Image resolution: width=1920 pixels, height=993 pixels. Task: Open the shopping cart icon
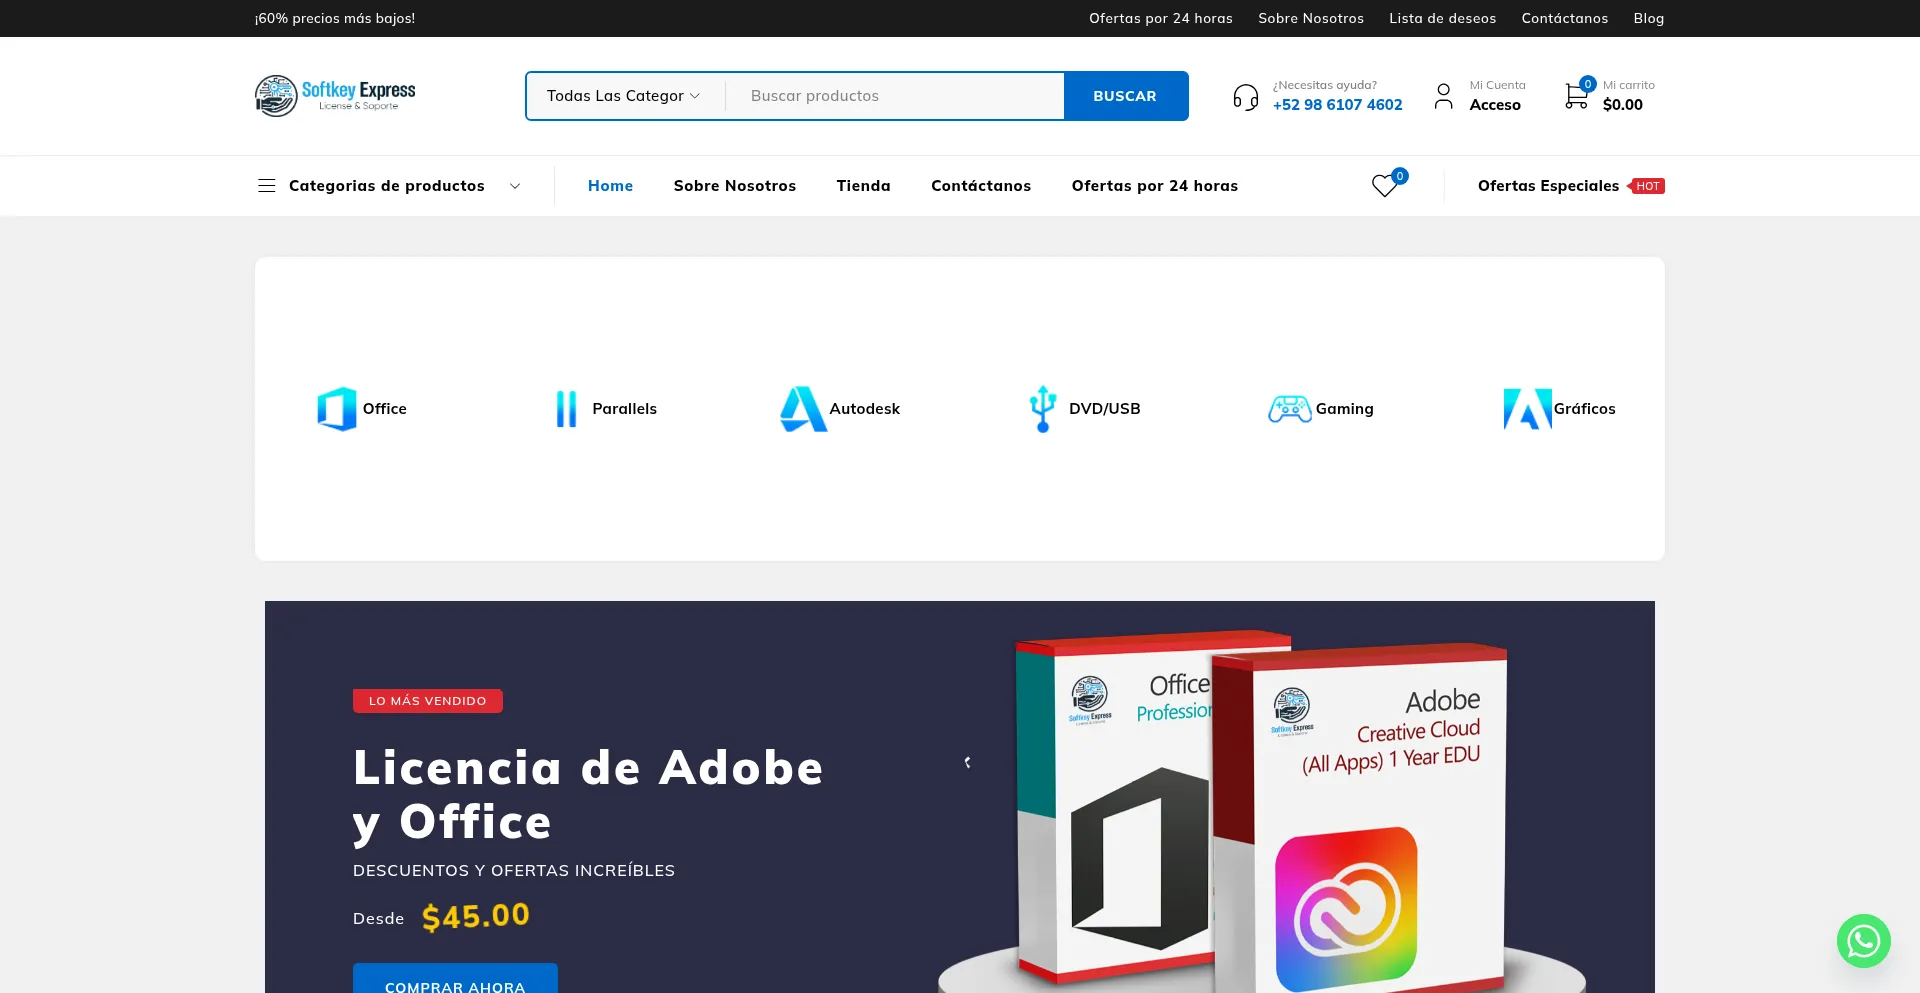[1577, 96]
